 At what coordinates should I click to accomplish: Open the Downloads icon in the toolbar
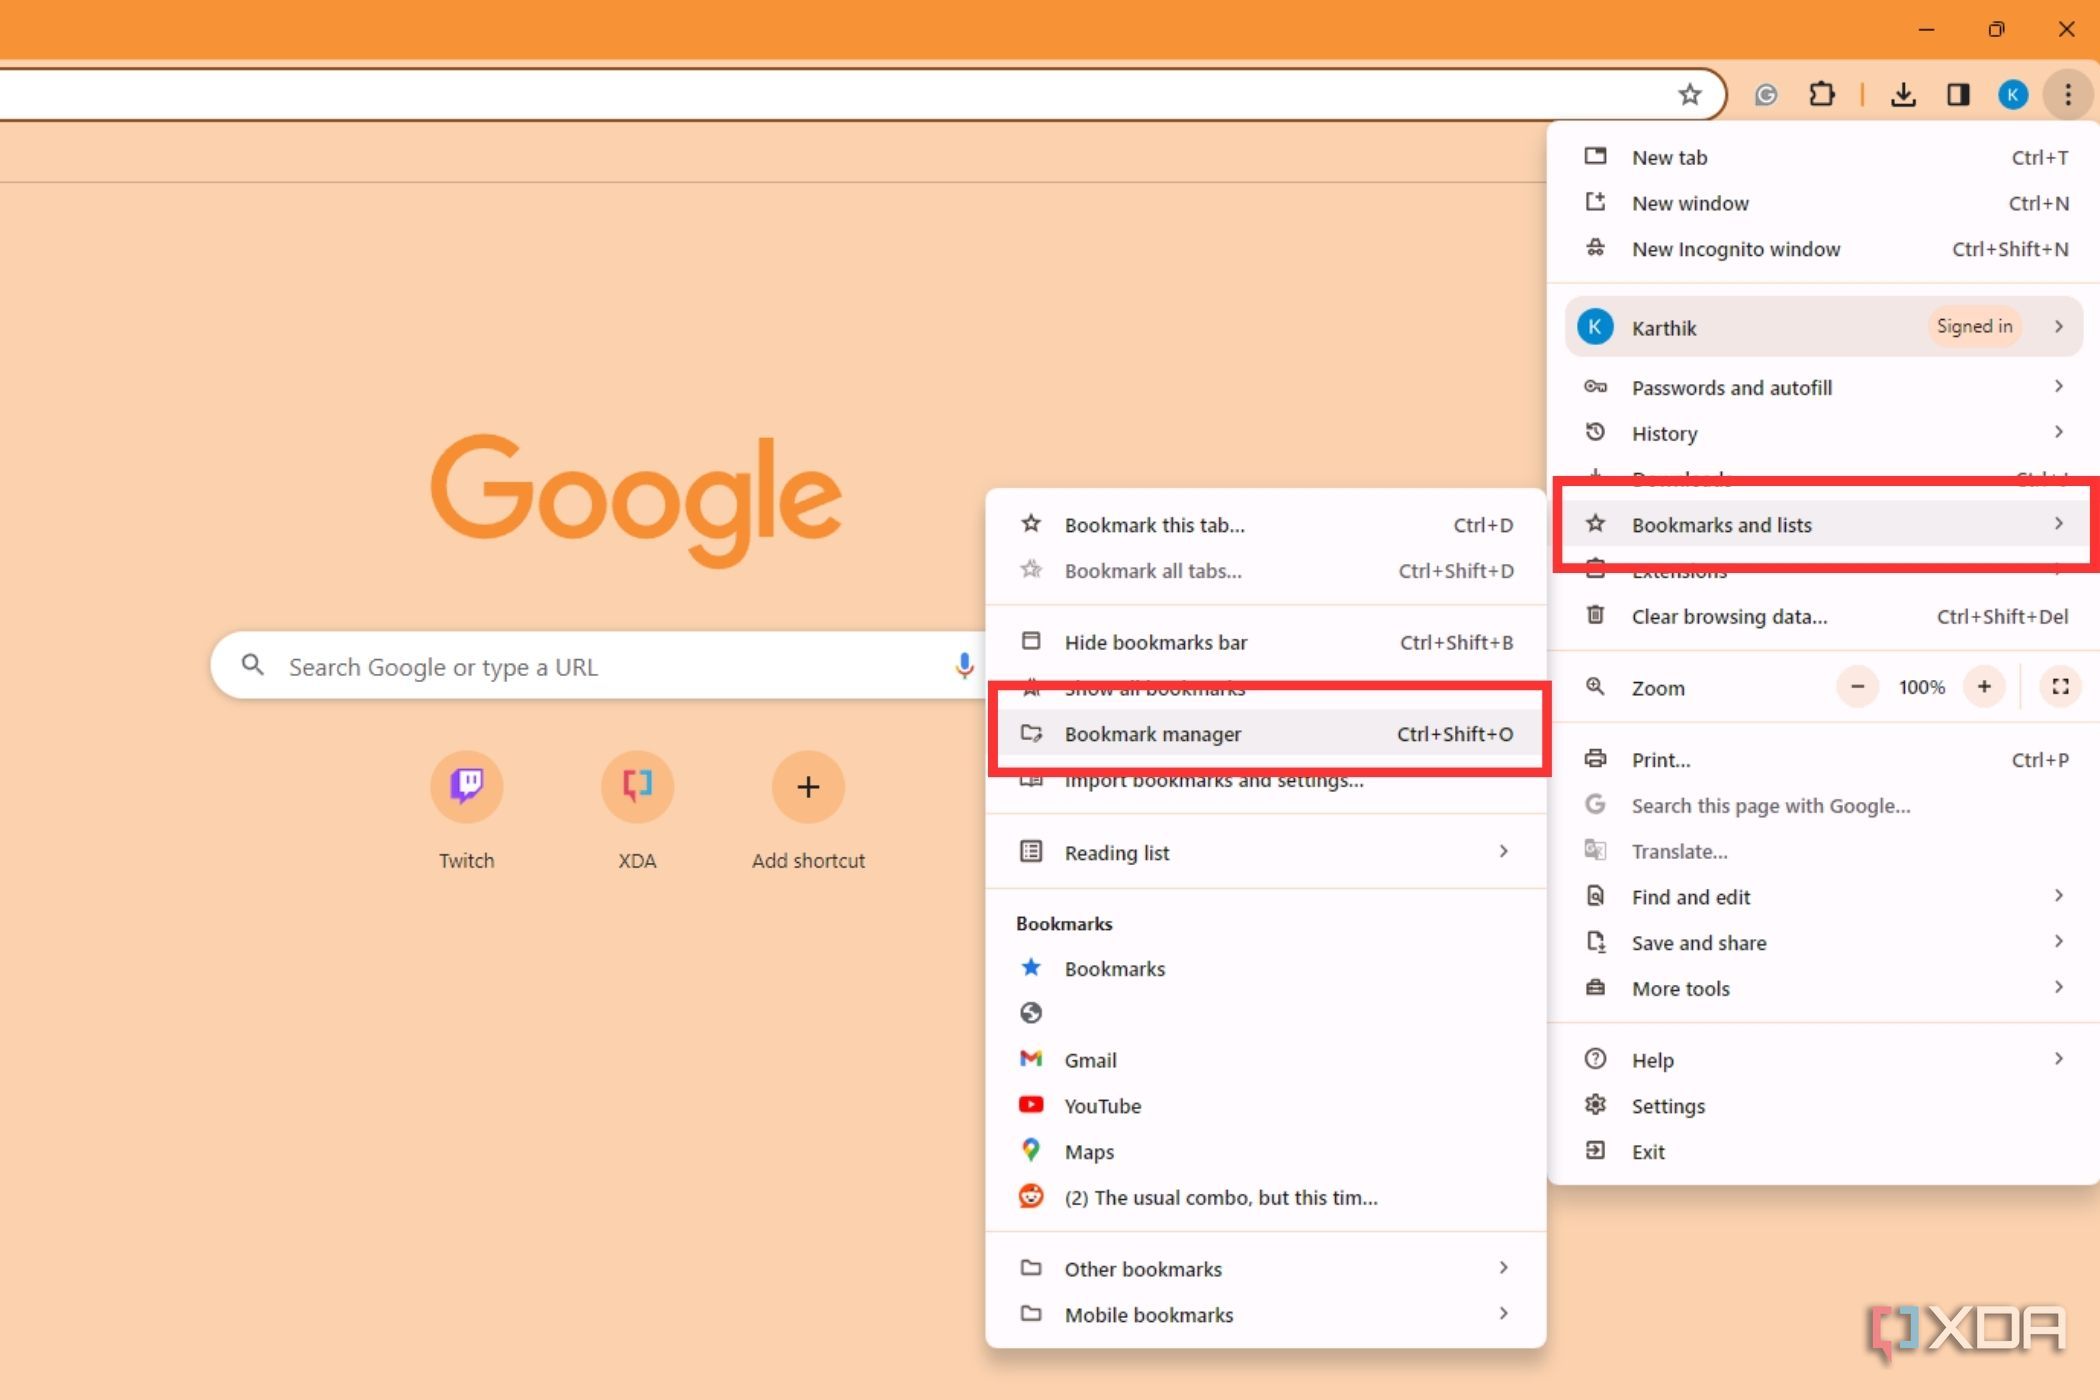(1904, 94)
